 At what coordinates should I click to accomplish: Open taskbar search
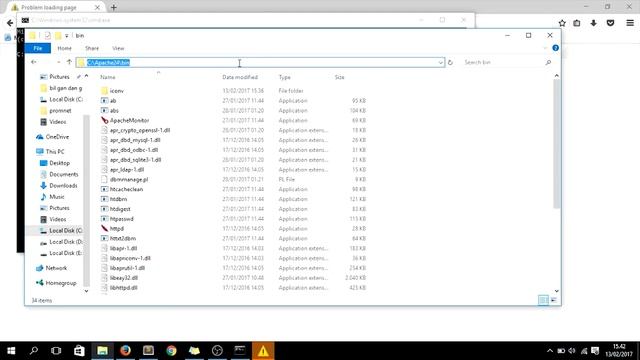click(x=34, y=351)
